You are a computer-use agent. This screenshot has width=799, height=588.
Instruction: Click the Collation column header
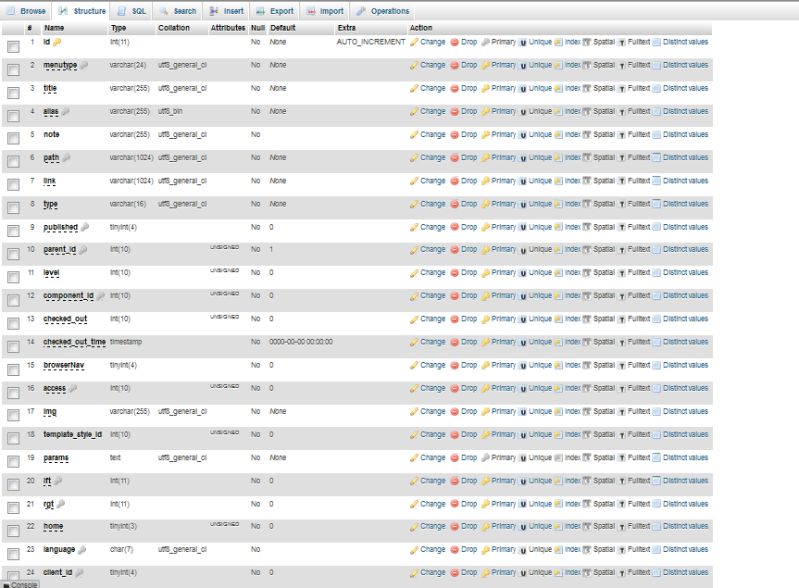174,28
